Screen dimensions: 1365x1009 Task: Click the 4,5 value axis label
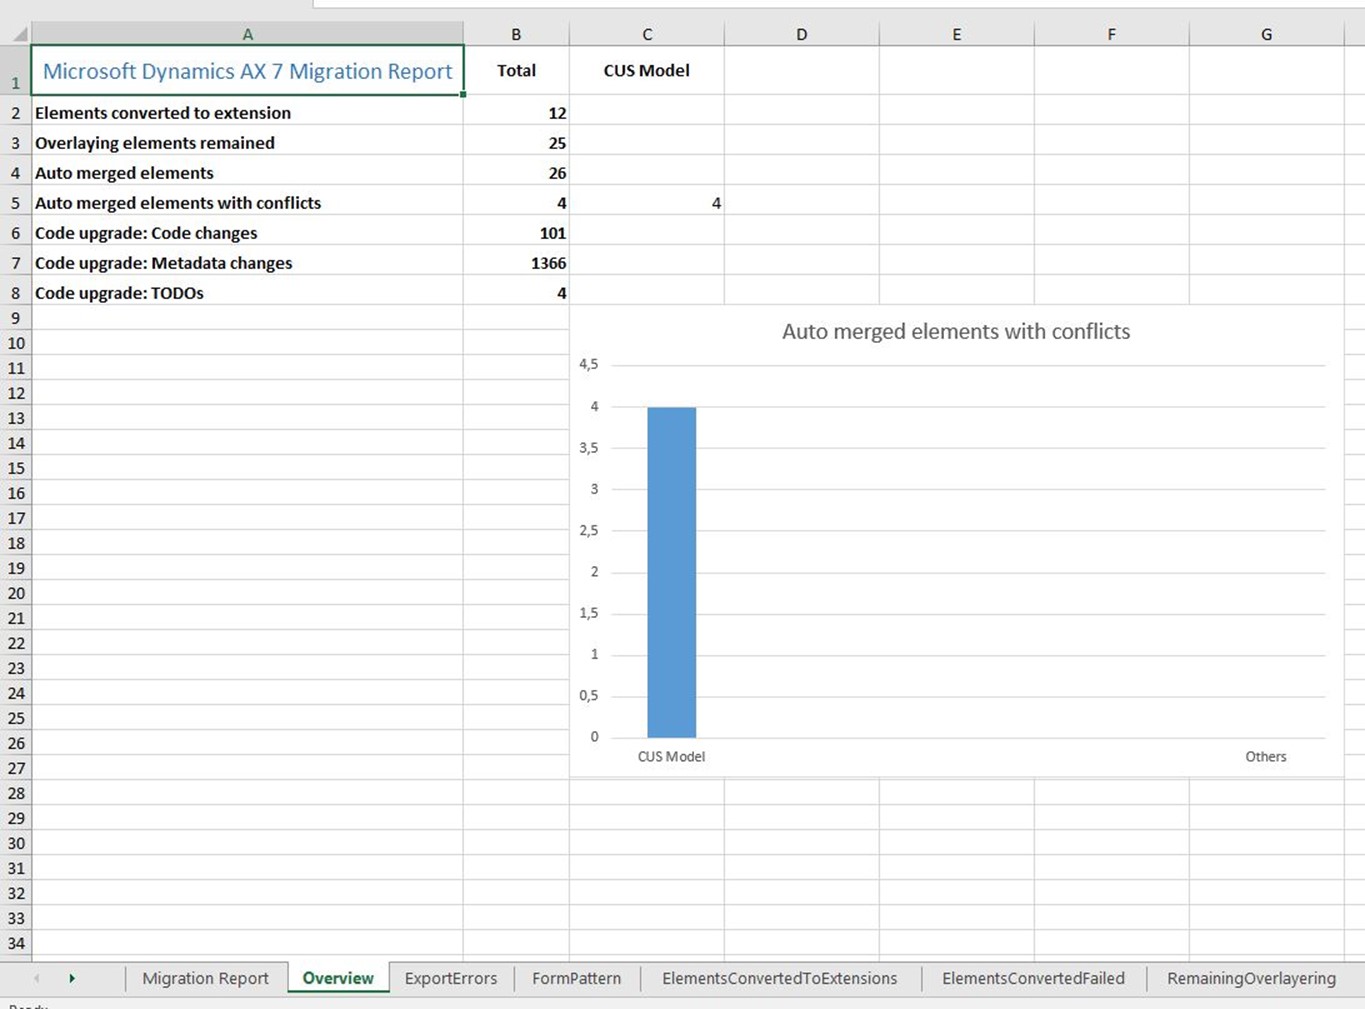tap(589, 365)
